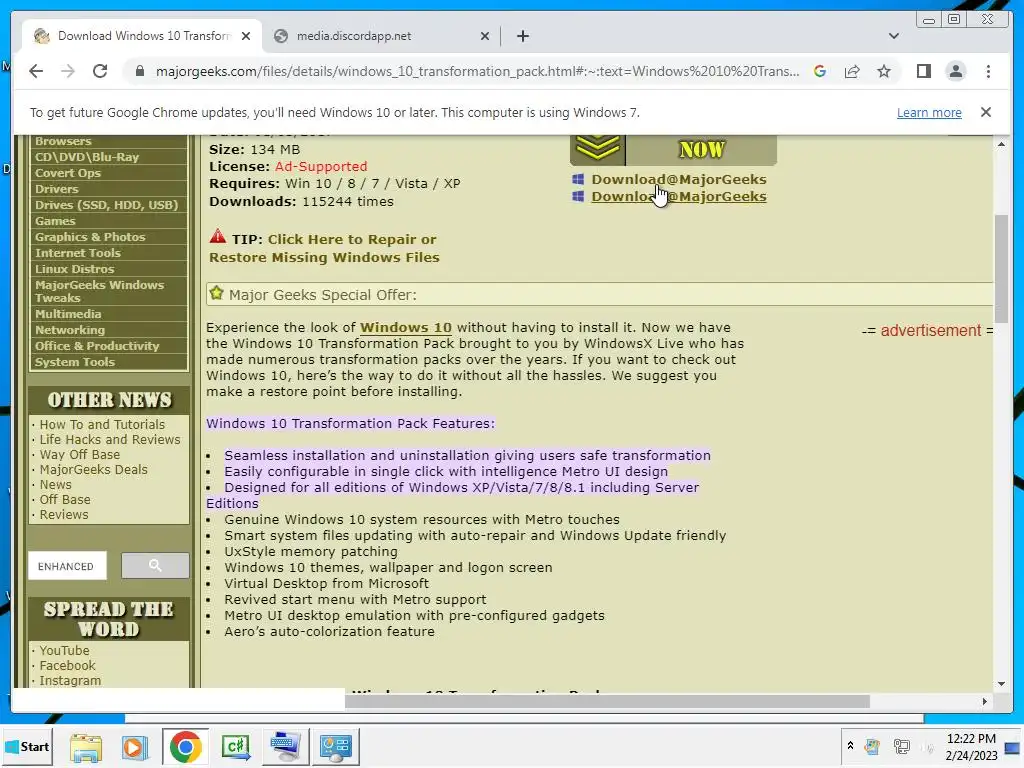Click the first Download@MajorGeeks link

pos(679,179)
